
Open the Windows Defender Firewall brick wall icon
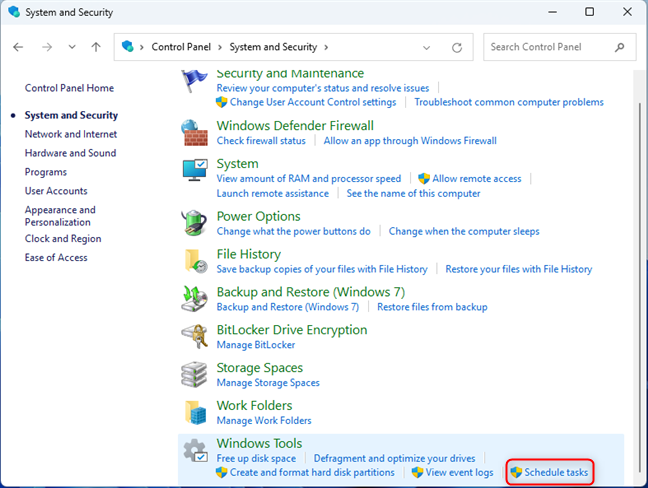click(x=194, y=133)
